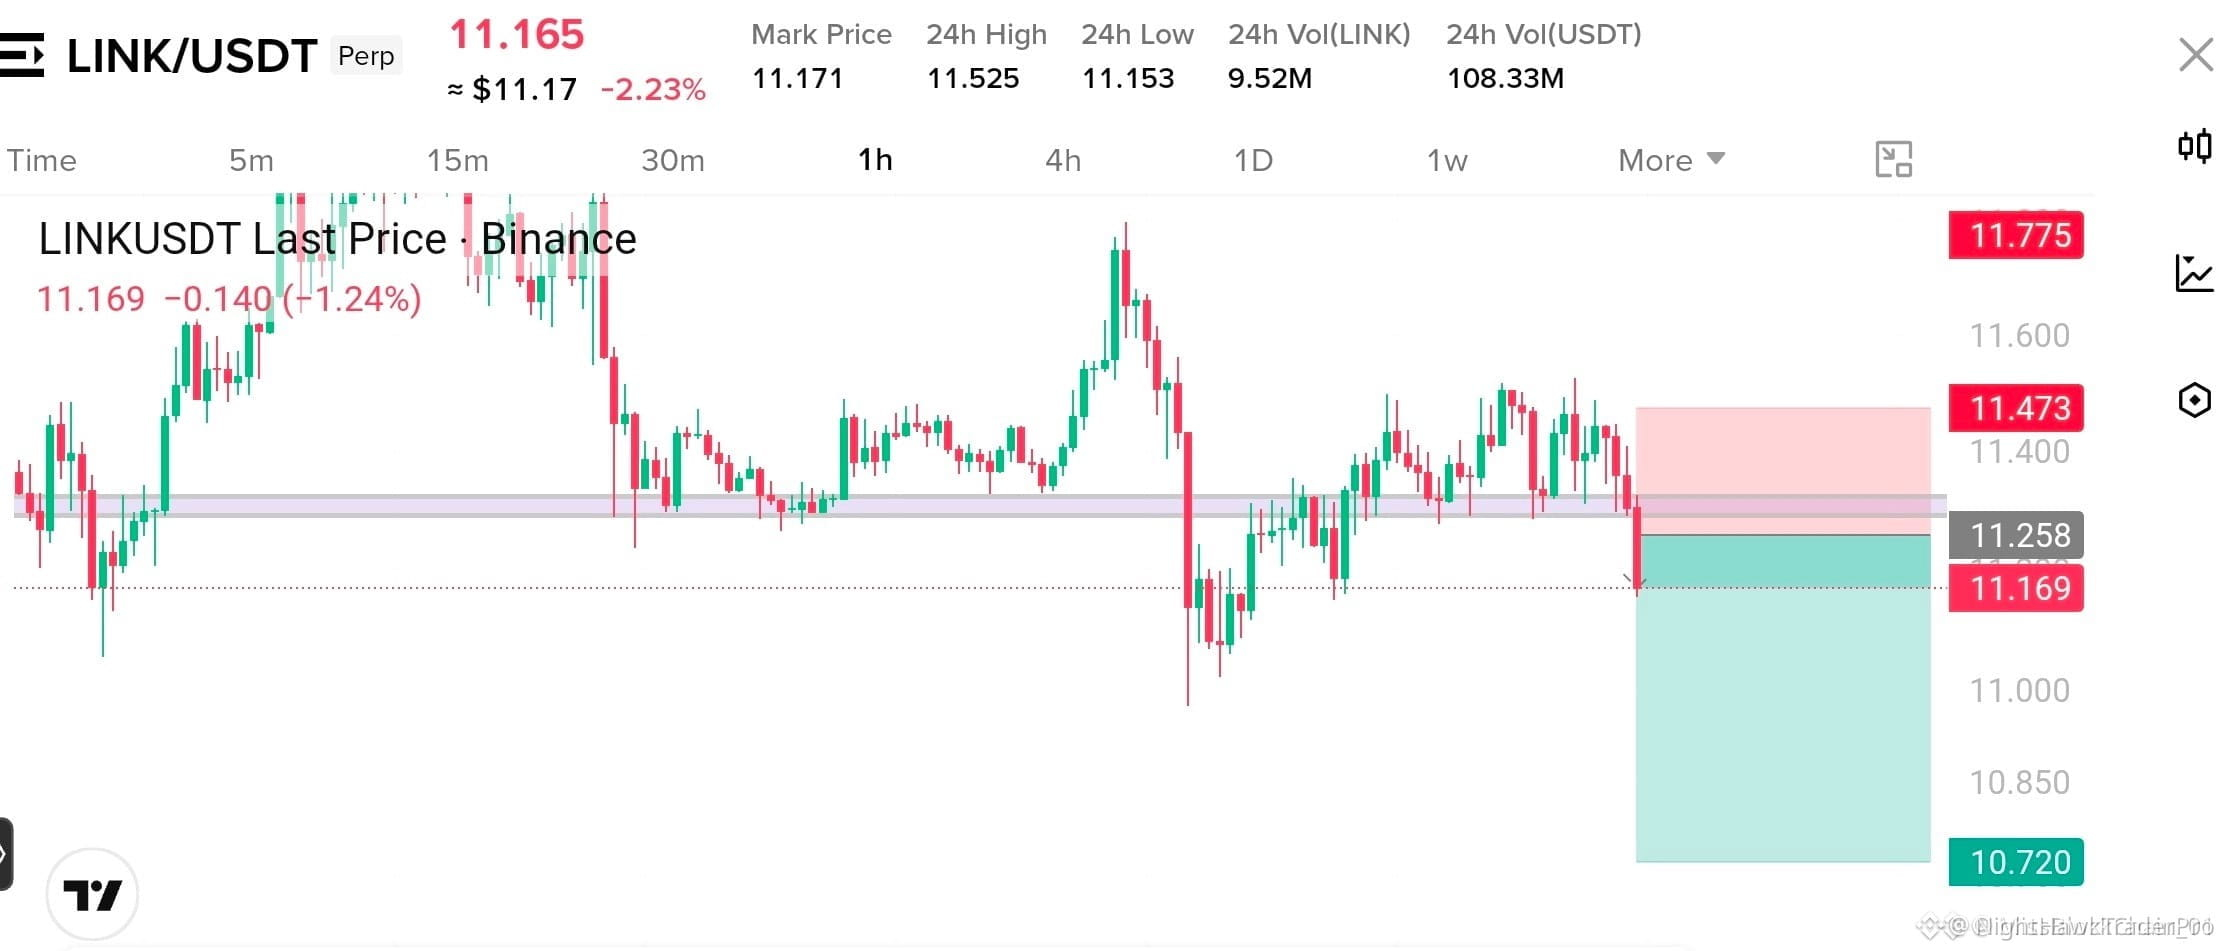Click the TradingView logo badge
This screenshot has height=951, width=2222.
92,894
